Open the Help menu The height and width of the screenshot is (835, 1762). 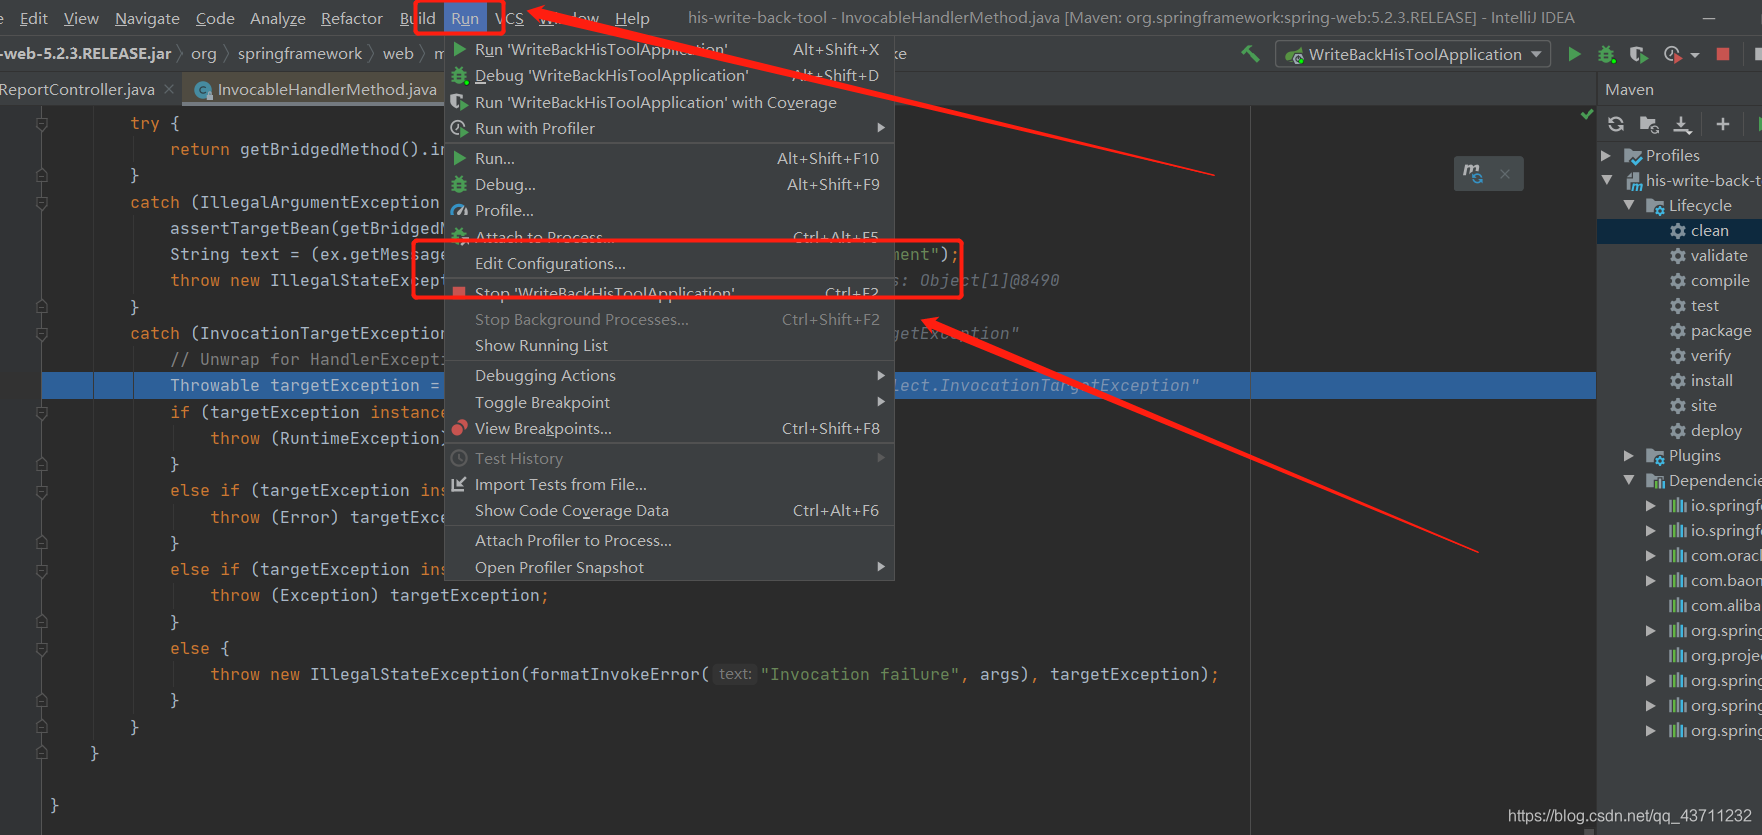coord(632,18)
